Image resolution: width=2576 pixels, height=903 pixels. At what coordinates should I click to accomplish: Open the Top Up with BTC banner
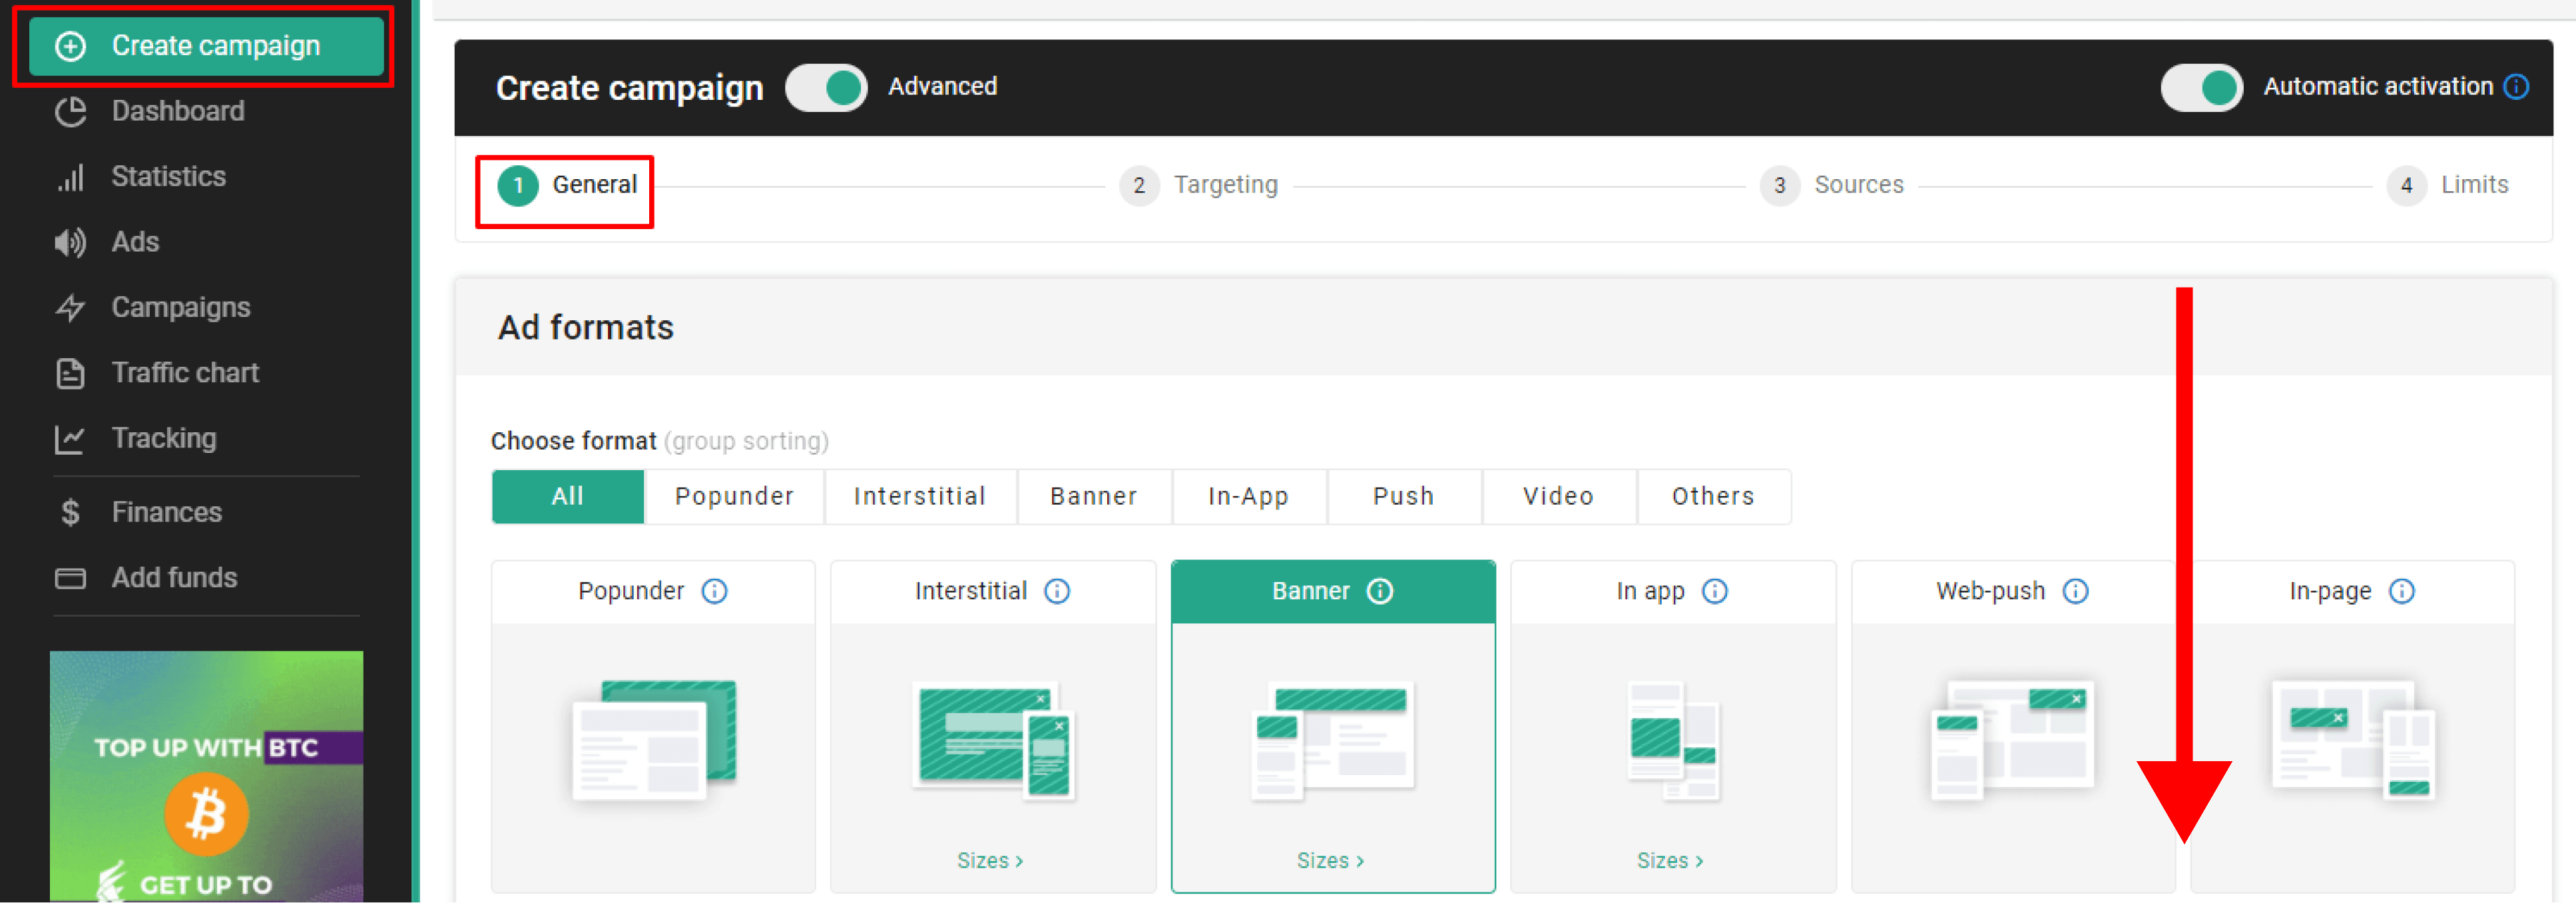pyautogui.click(x=206, y=775)
